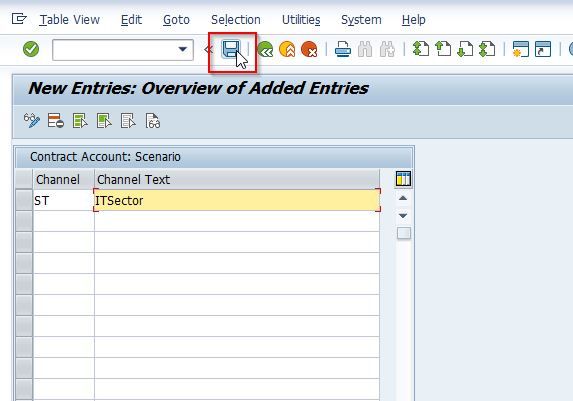Open the Selection menu
The width and height of the screenshot is (573, 401).
click(x=236, y=20)
